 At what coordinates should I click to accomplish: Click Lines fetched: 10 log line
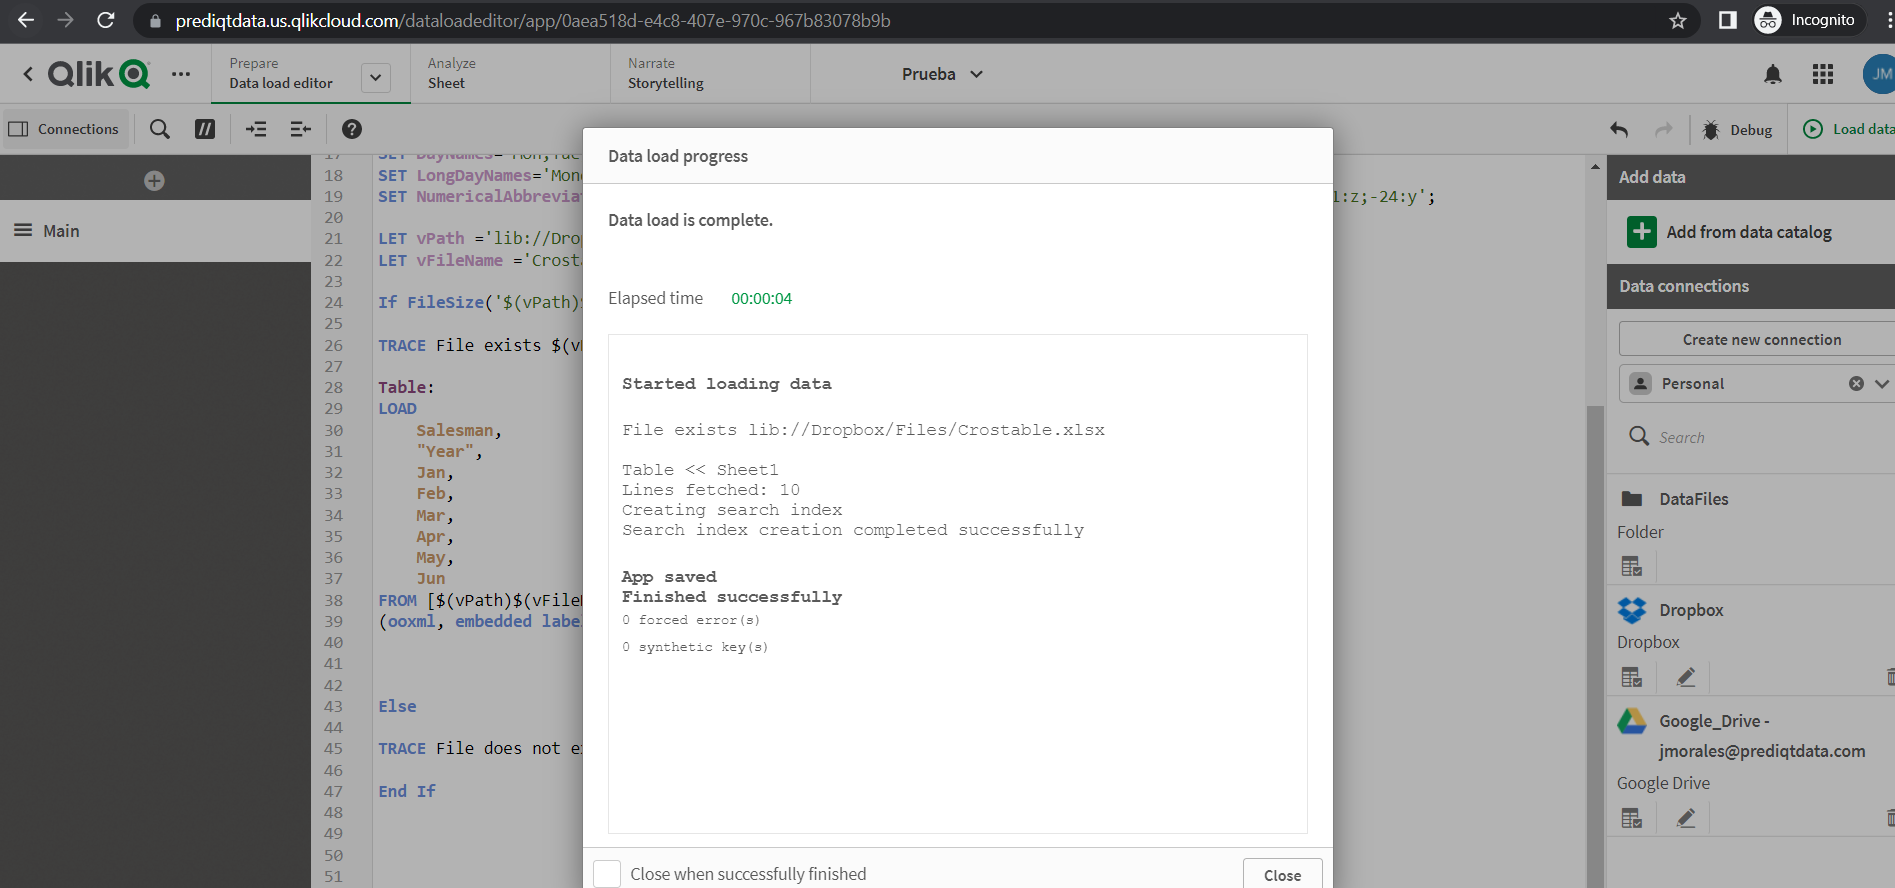point(711,490)
